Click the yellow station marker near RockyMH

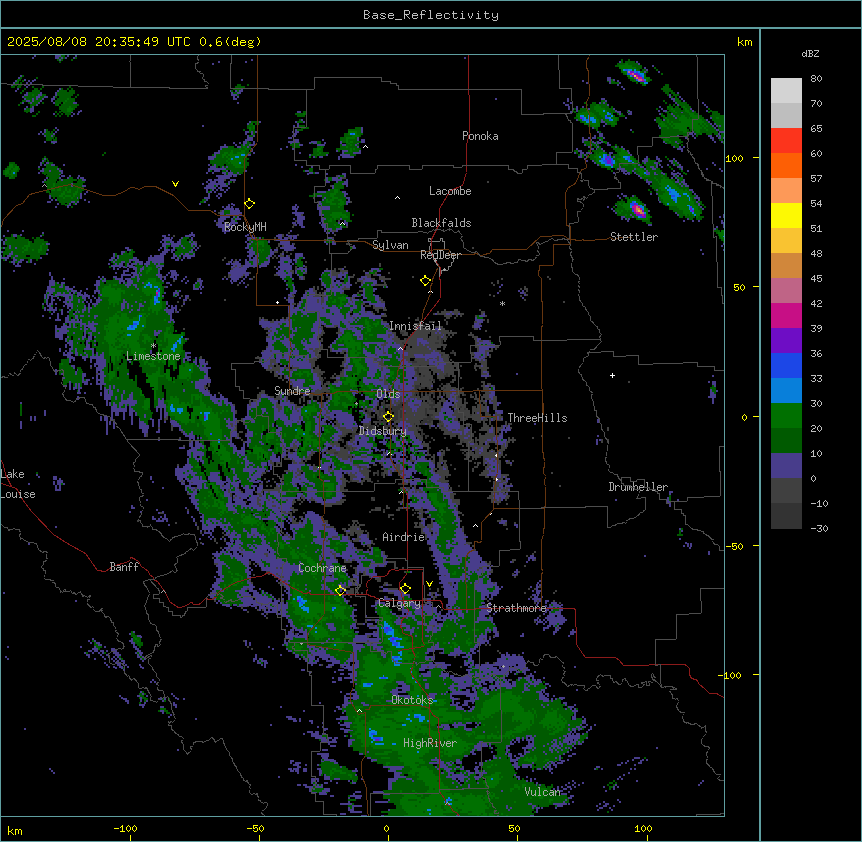(249, 204)
